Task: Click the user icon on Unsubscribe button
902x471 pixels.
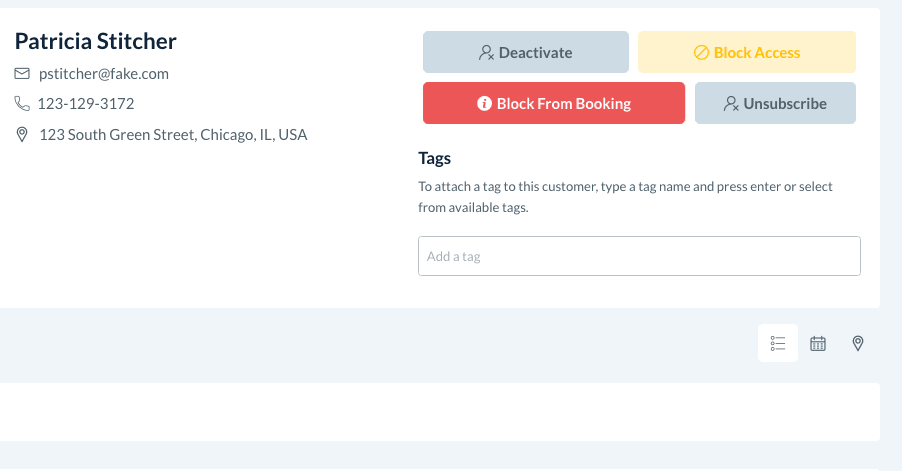Action: (x=731, y=104)
